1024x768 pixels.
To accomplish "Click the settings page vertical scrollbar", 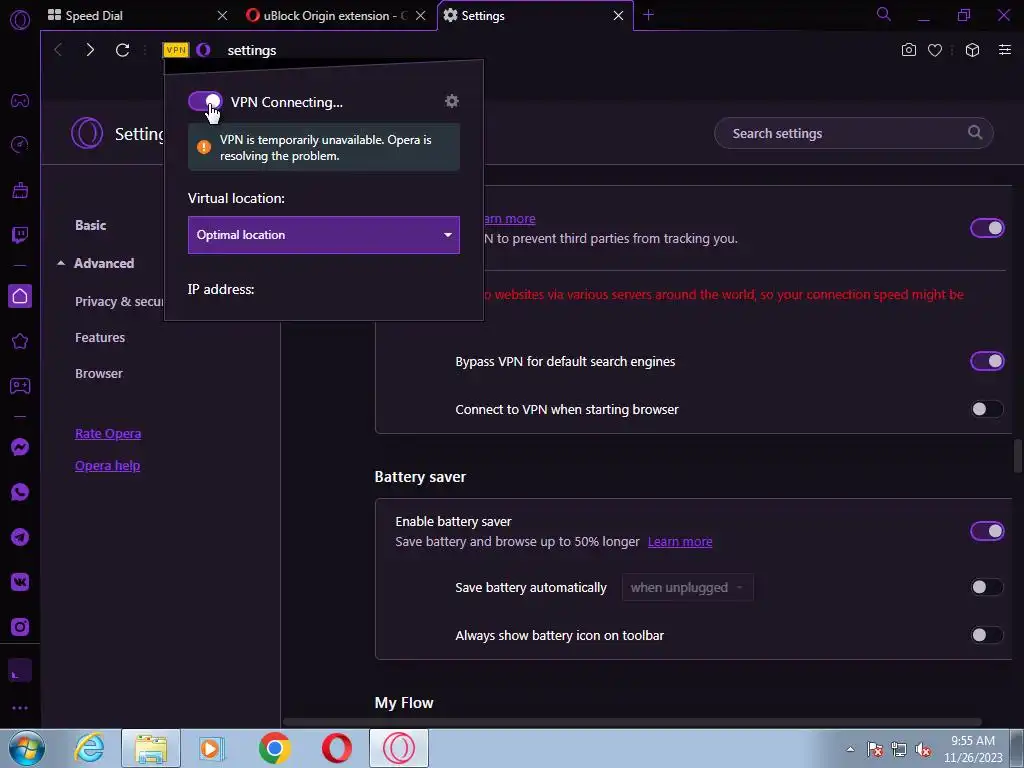I will pyautogui.click(x=1017, y=456).
